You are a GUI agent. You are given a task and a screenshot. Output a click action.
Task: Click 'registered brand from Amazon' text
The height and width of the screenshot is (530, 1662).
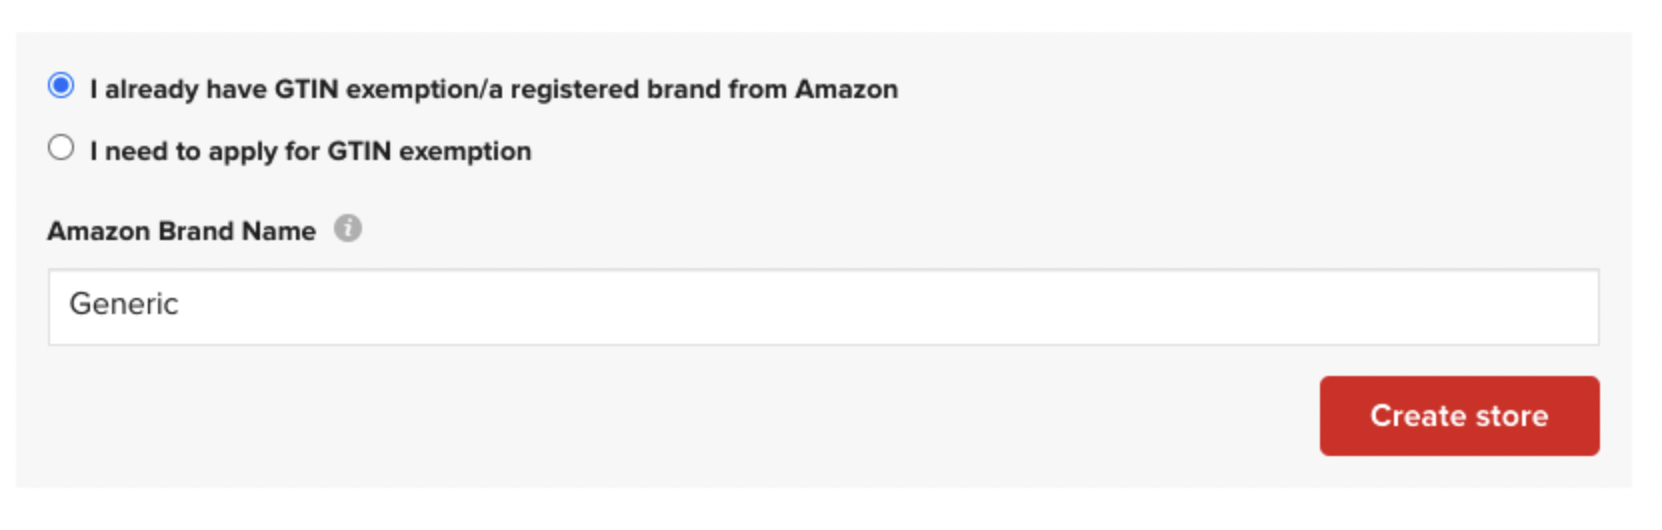tap(704, 89)
